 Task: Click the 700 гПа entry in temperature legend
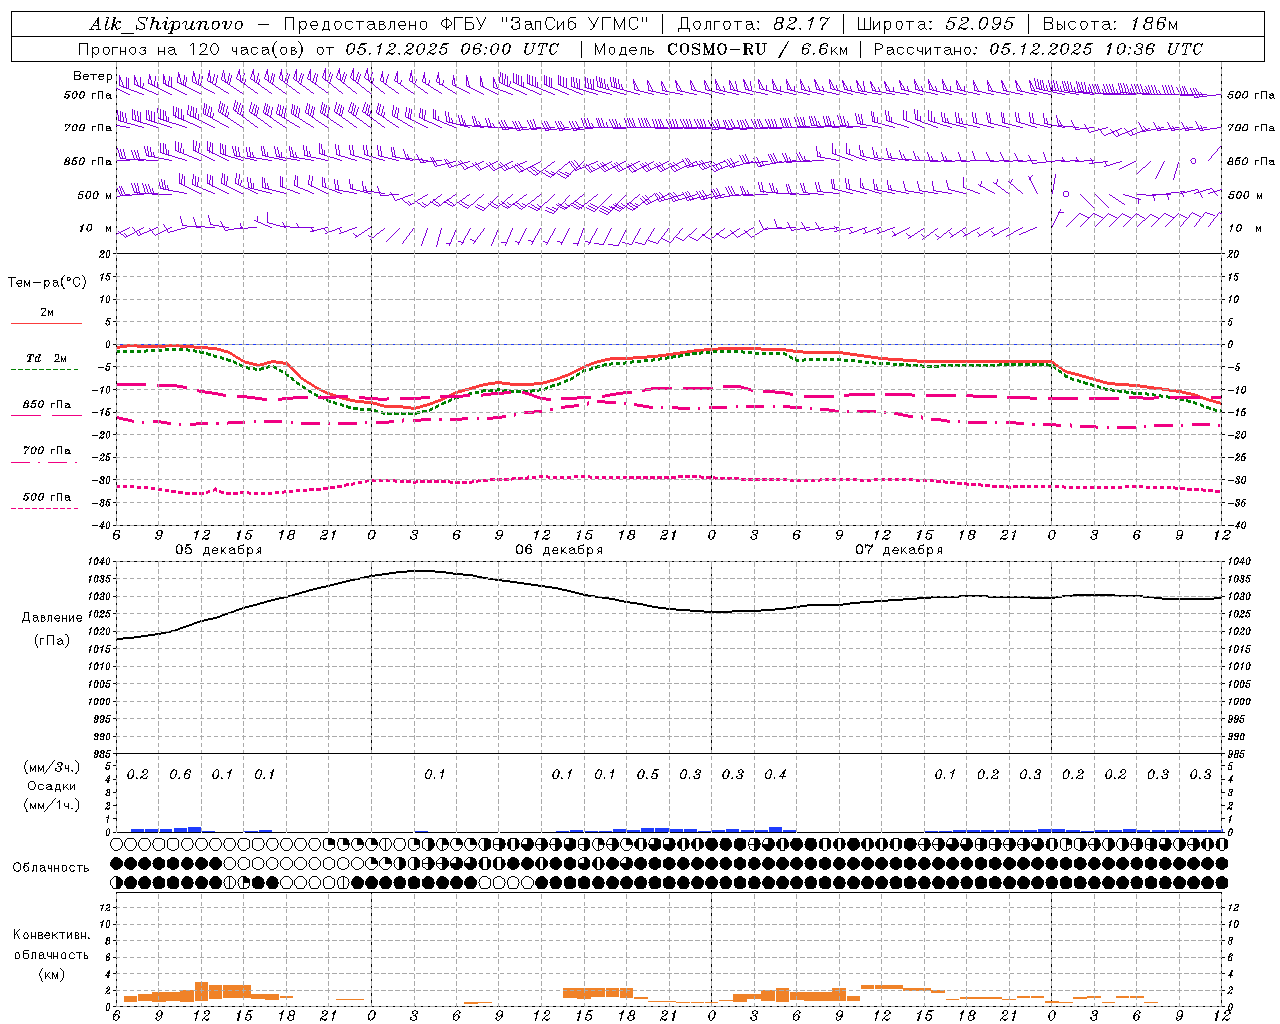[x=47, y=451]
